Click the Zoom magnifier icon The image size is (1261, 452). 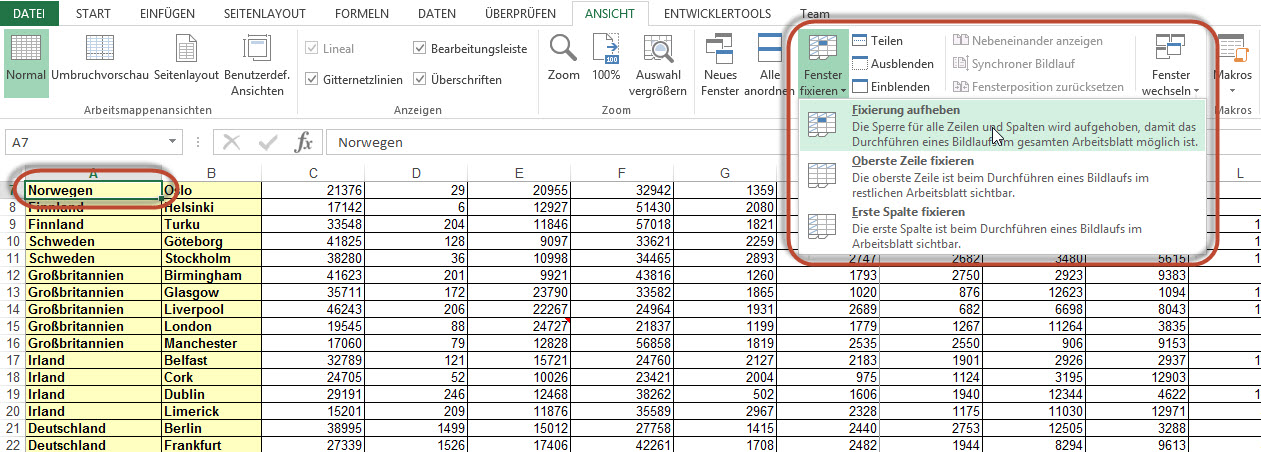coord(564,52)
